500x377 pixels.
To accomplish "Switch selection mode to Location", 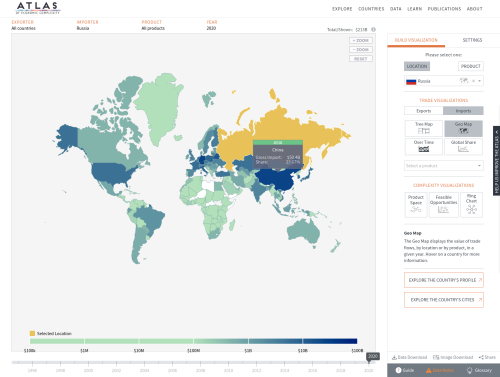I will [x=417, y=66].
